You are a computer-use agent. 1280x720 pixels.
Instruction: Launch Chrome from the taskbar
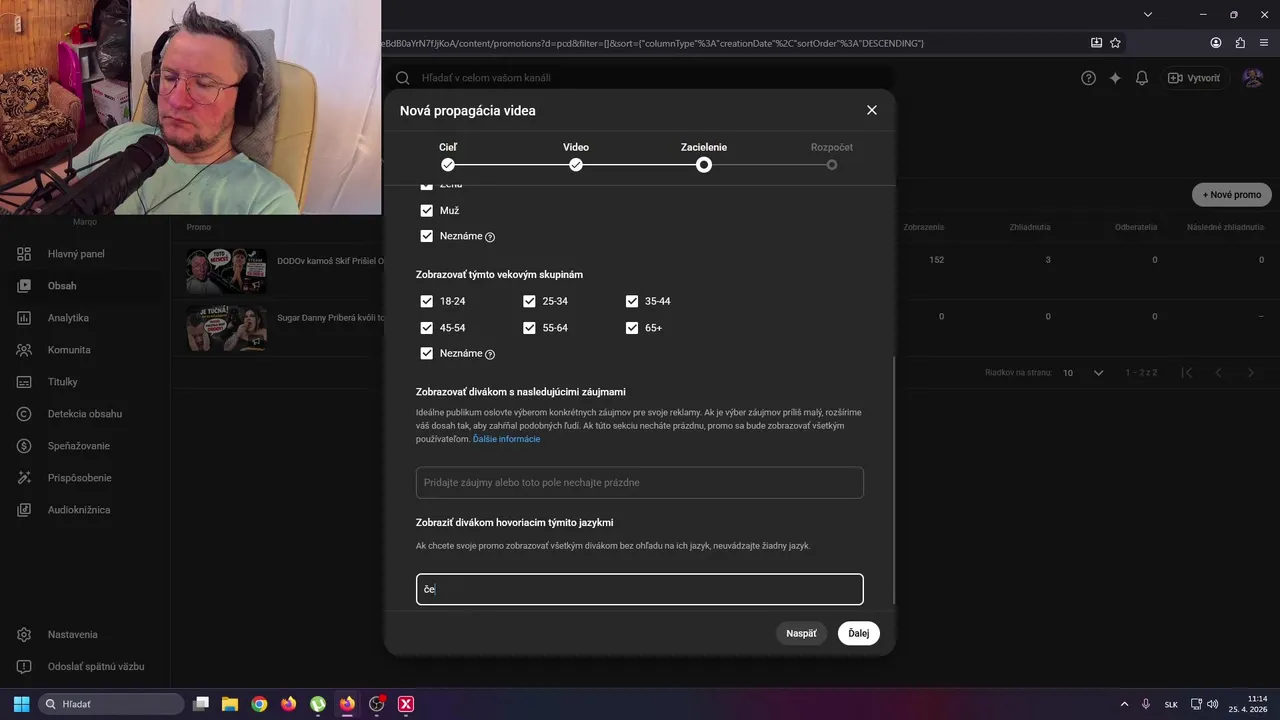[x=259, y=704]
